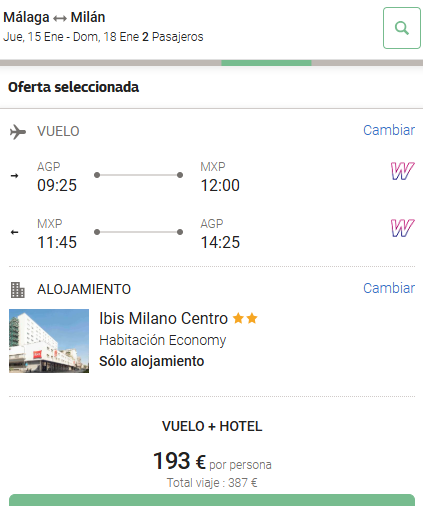The width and height of the screenshot is (423, 506).
Task: Click the green progress bar segment
Action: (x=266, y=63)
